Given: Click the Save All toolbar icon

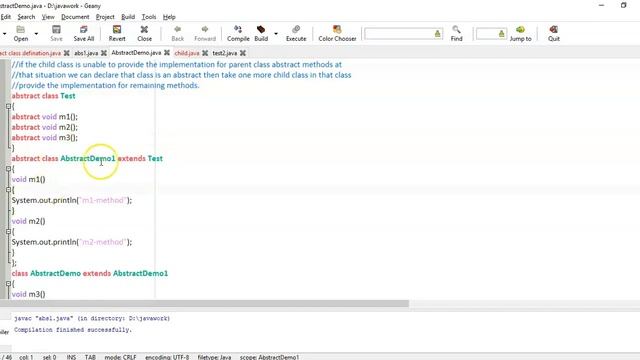Looking at the screenshot, I should (x=84, y=33).
